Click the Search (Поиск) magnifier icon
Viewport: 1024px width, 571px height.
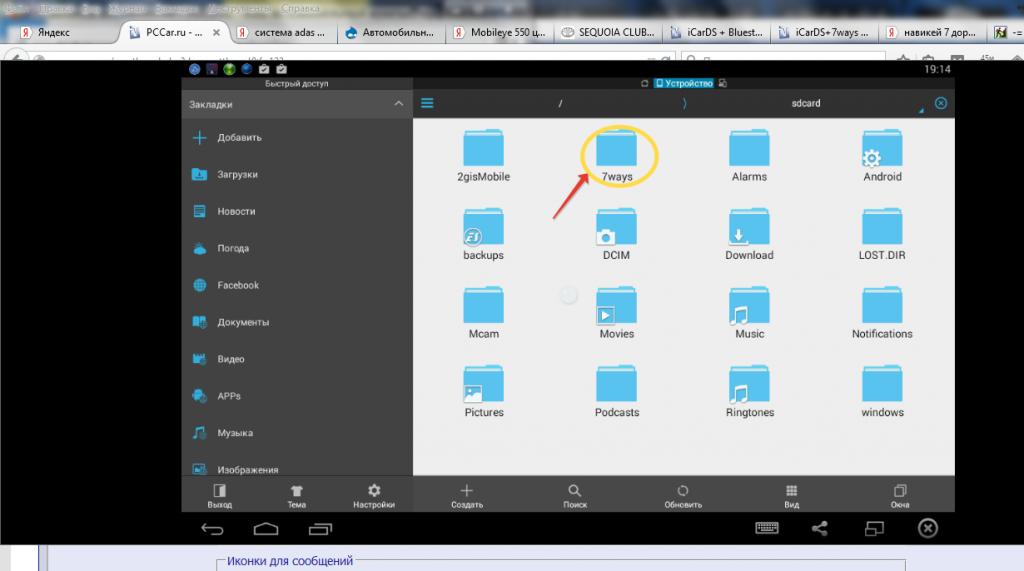pos(574,491)
